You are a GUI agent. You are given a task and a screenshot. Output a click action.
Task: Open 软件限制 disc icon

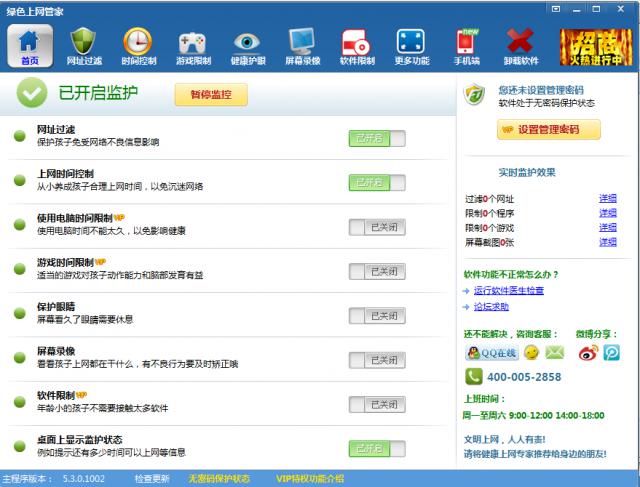point(357,46)
